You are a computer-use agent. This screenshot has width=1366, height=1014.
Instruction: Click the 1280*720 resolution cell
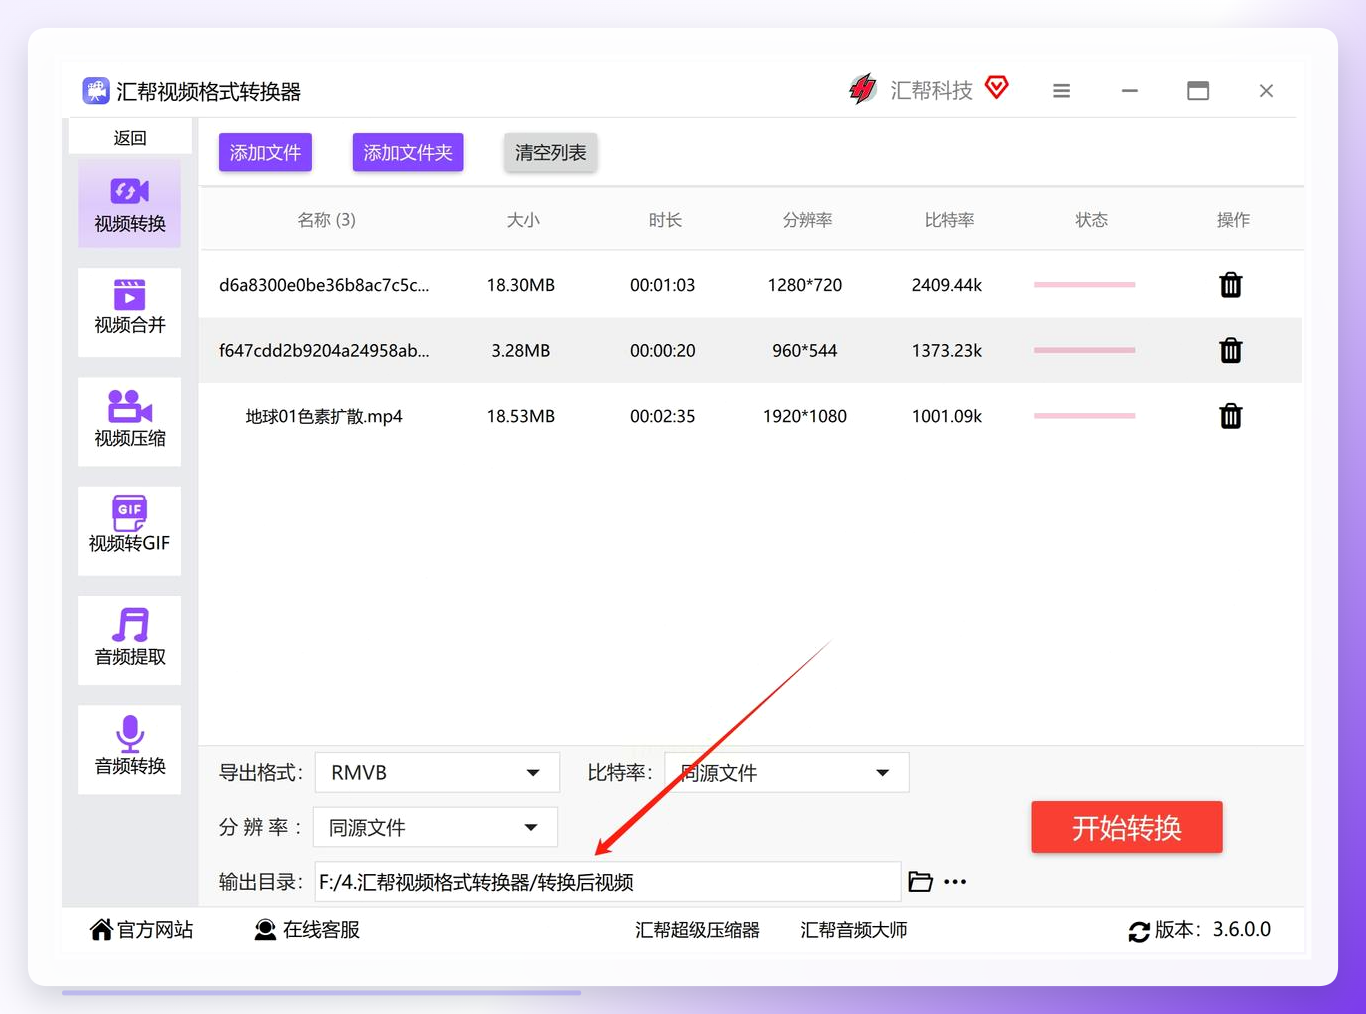click(805, 285)
